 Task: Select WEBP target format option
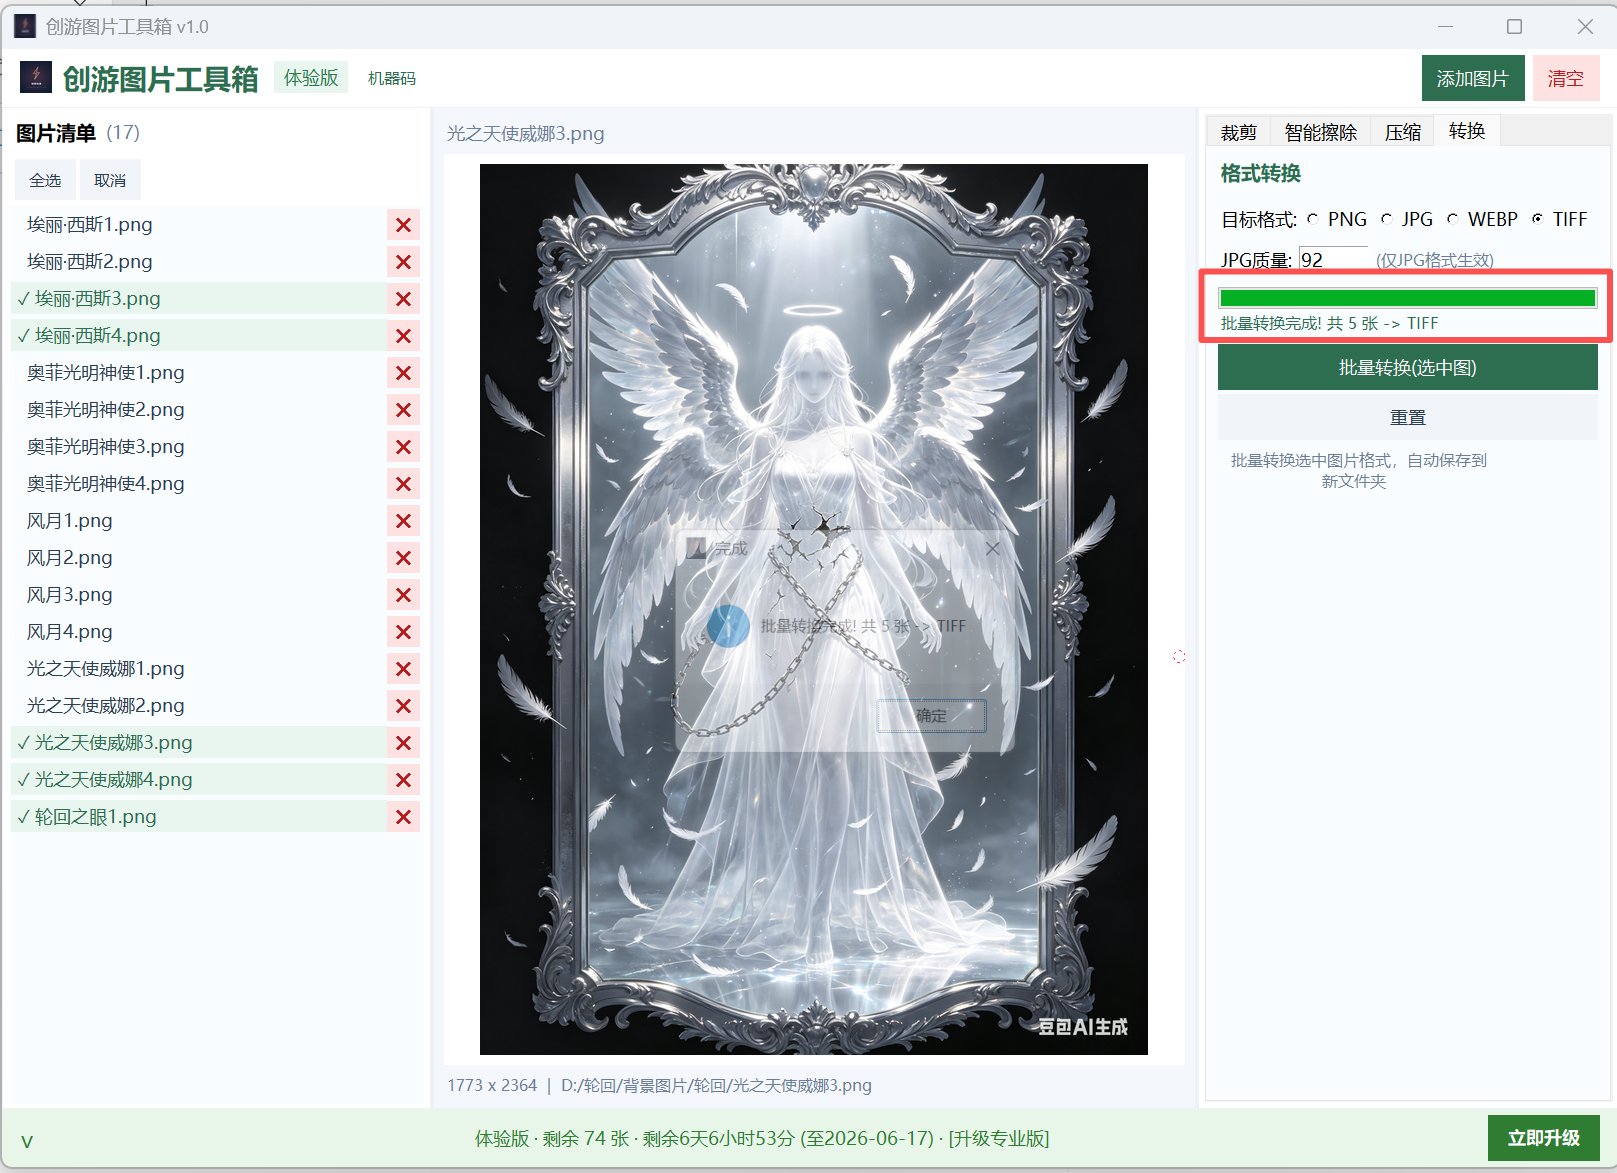tap(1452, 219)
